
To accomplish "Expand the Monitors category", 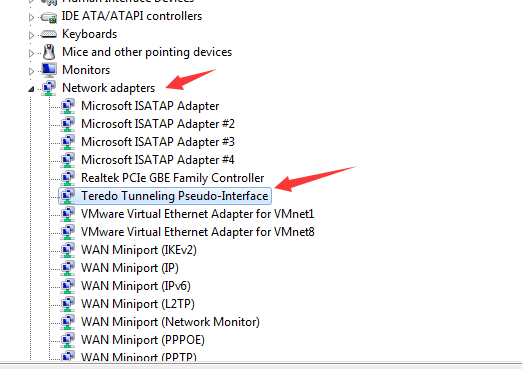I will [x=31, y=71].
